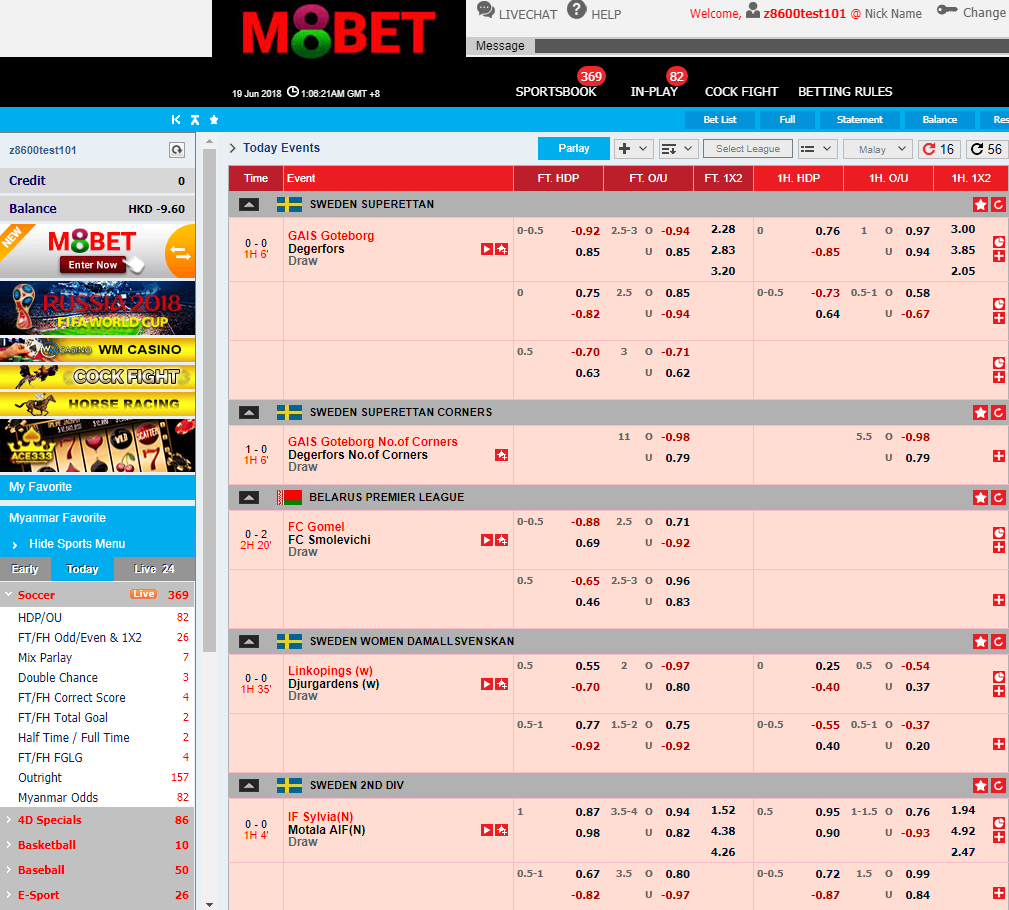Open the plus add-options dropdown
This screenshot has width=1009, height=910.
point(634,149)
